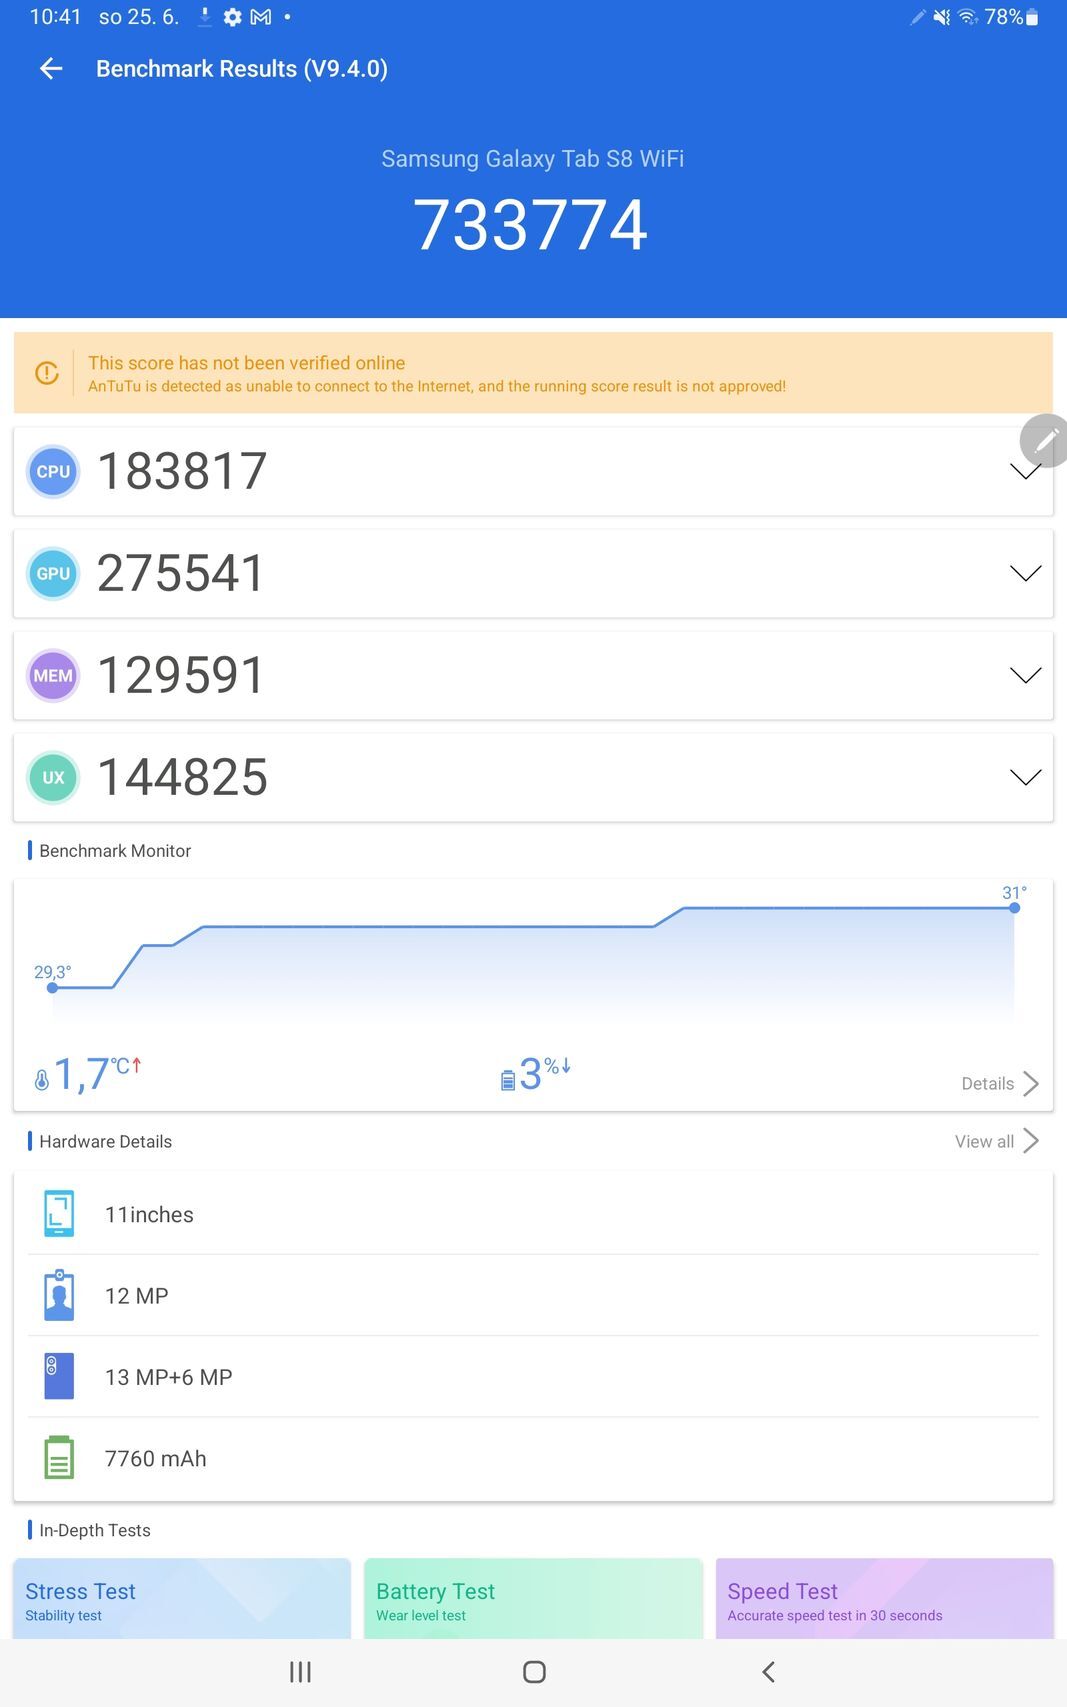This screenshot has height=1707, width=1067.
Task: Tap the screen size icon
Action: coord(59,1213)
